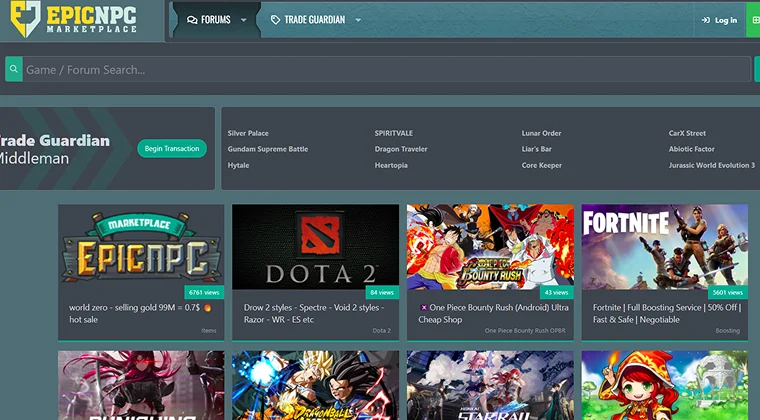Open the Gundam Supreme Battle link
760x420 pixels.
[268, 149]
